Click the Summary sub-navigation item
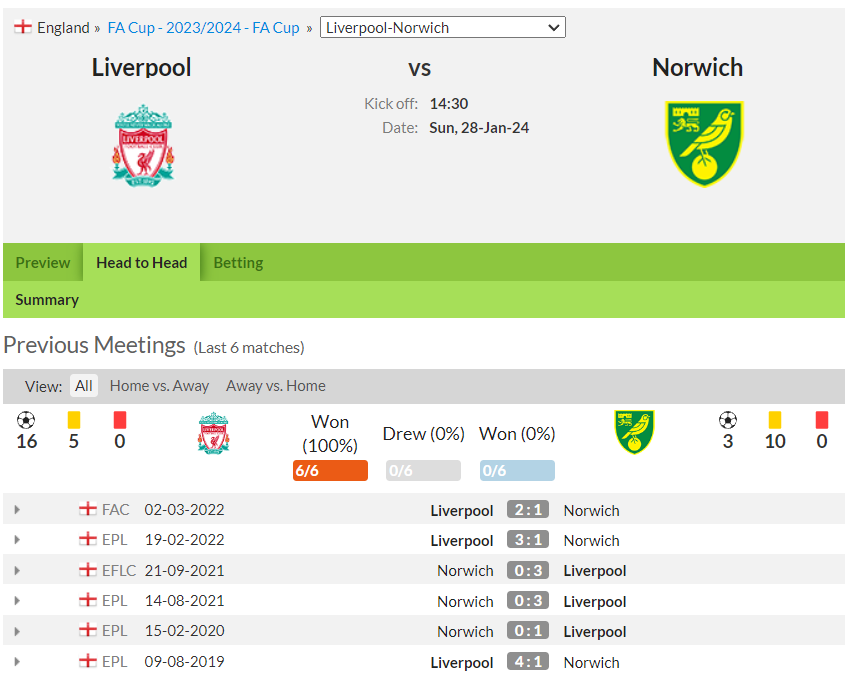This screenshot has width=848, height=686. (x=47, y=300)
